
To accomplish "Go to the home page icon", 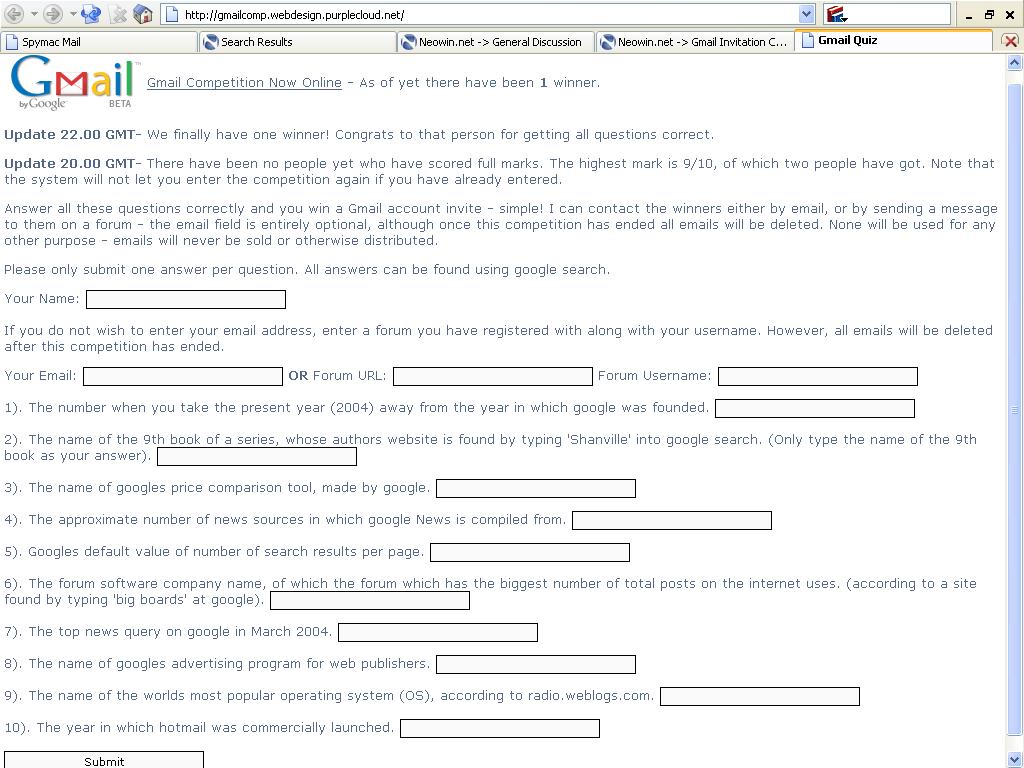I will coord(142,14).
